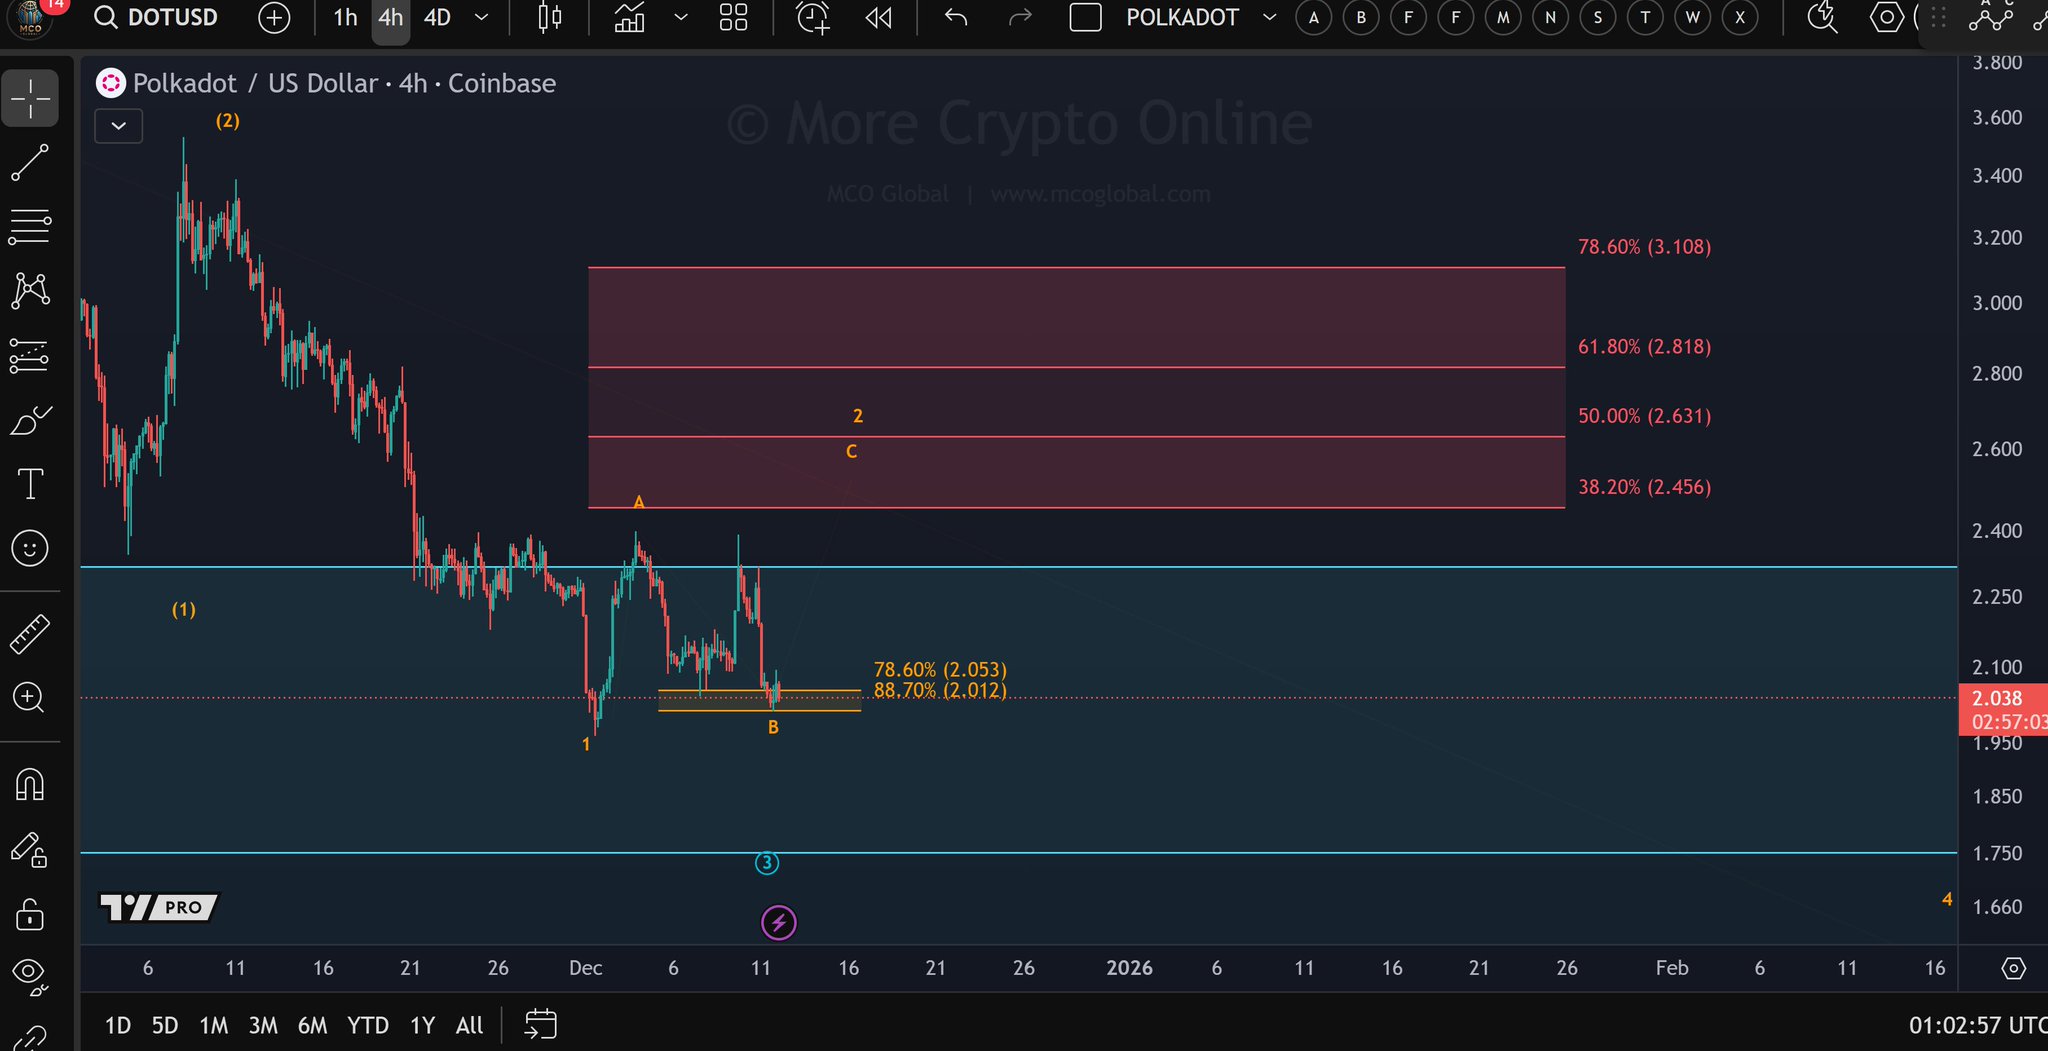
Task: Open the Fibonacci retracement tools
Action: pos(30,227)
